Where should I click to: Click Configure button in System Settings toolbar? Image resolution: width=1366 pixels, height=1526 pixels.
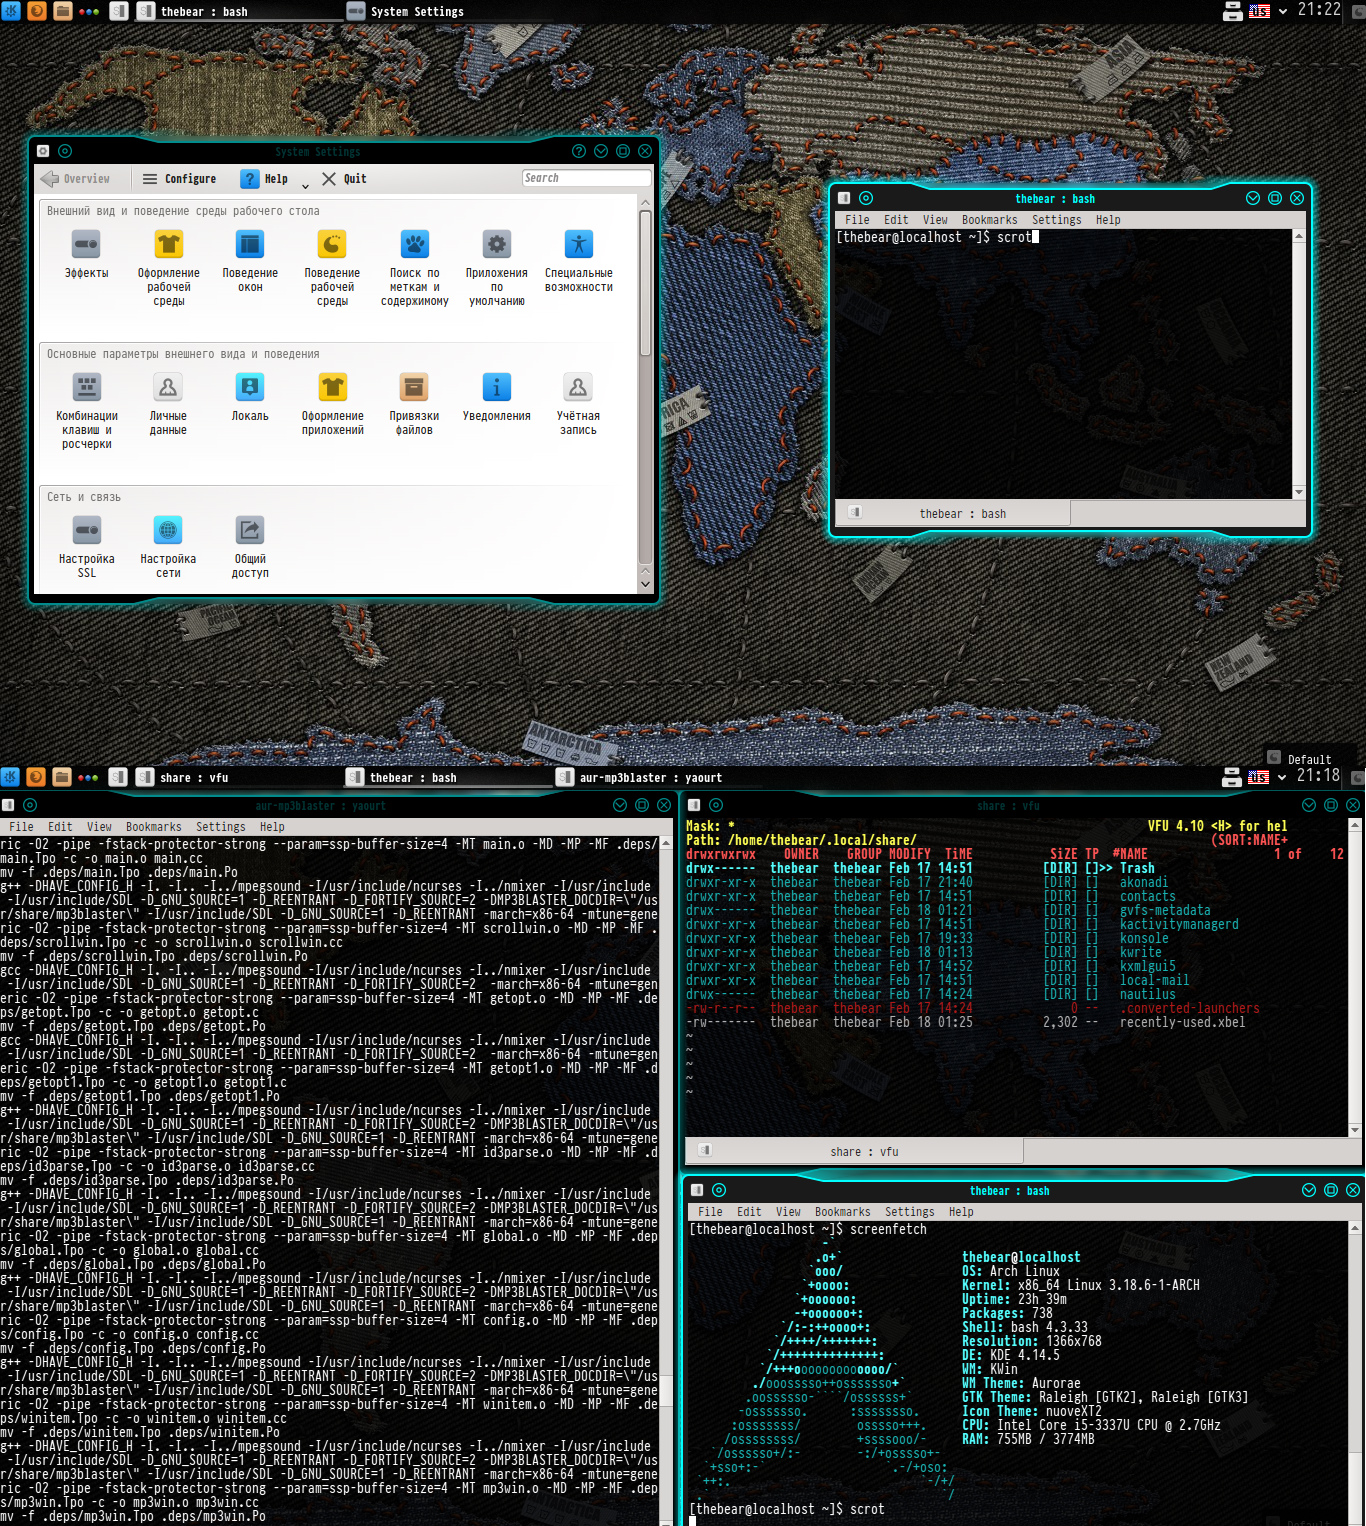180,179
